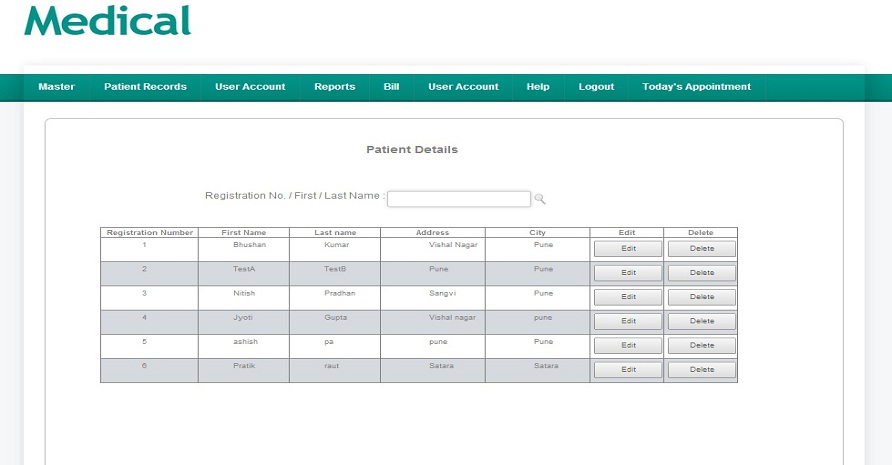Edit the TestA TestB record

click(628, 273)
